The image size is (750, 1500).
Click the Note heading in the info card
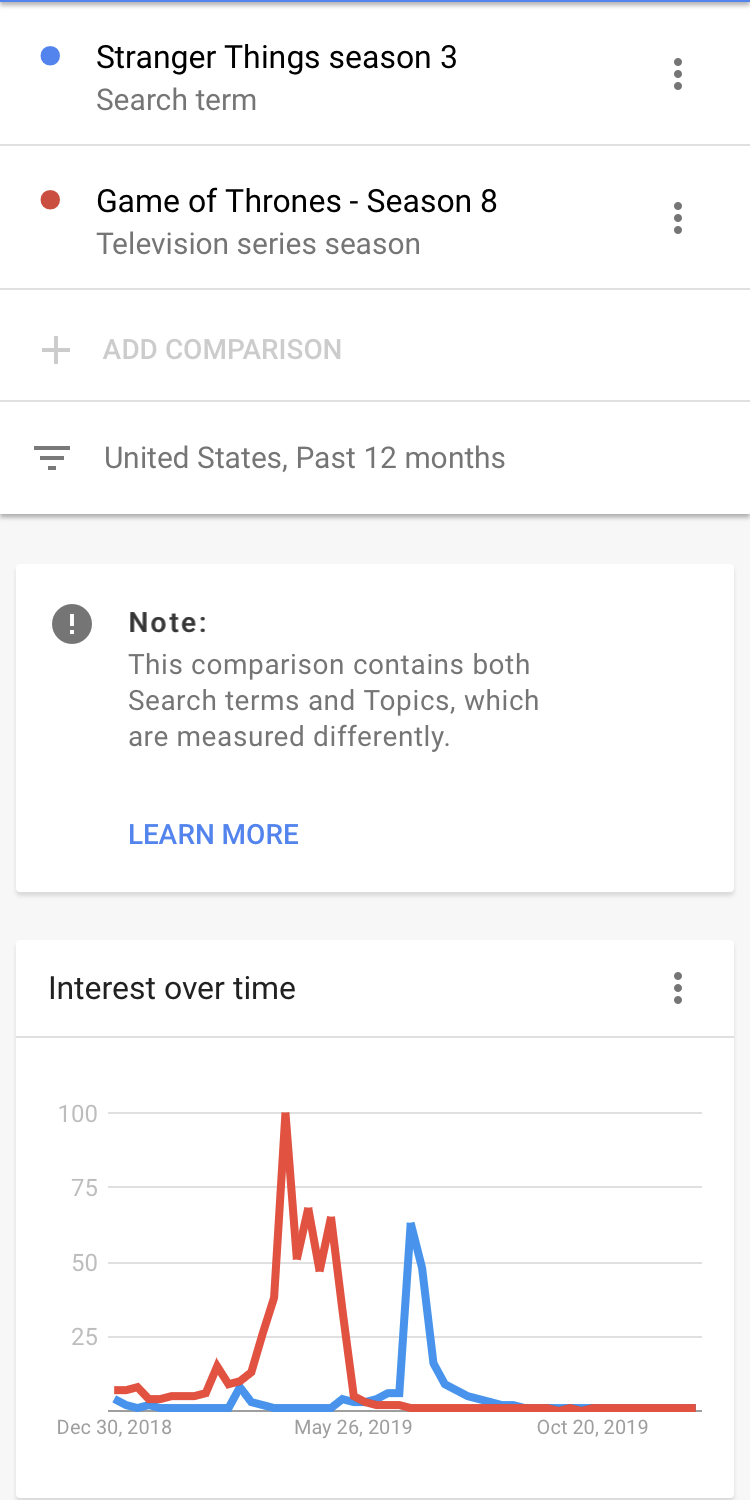(168, 622)
